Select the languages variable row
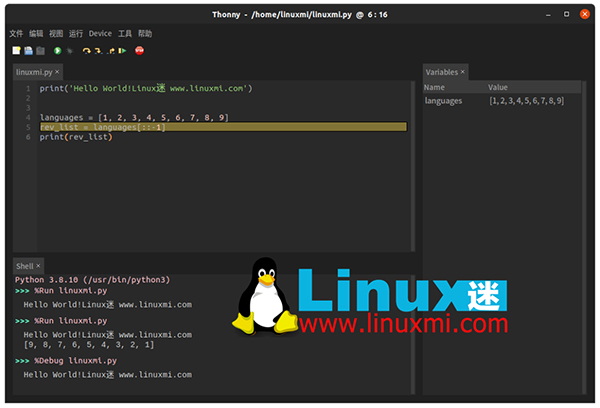 [502, 101]
